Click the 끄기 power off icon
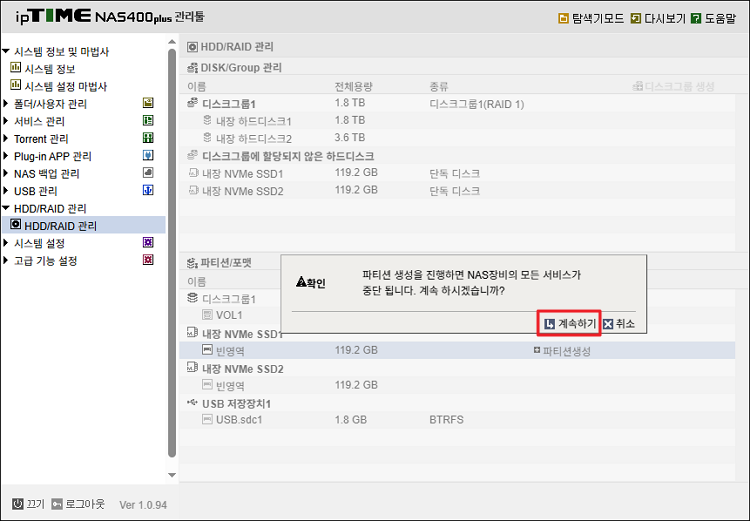 tap(18, 504)
